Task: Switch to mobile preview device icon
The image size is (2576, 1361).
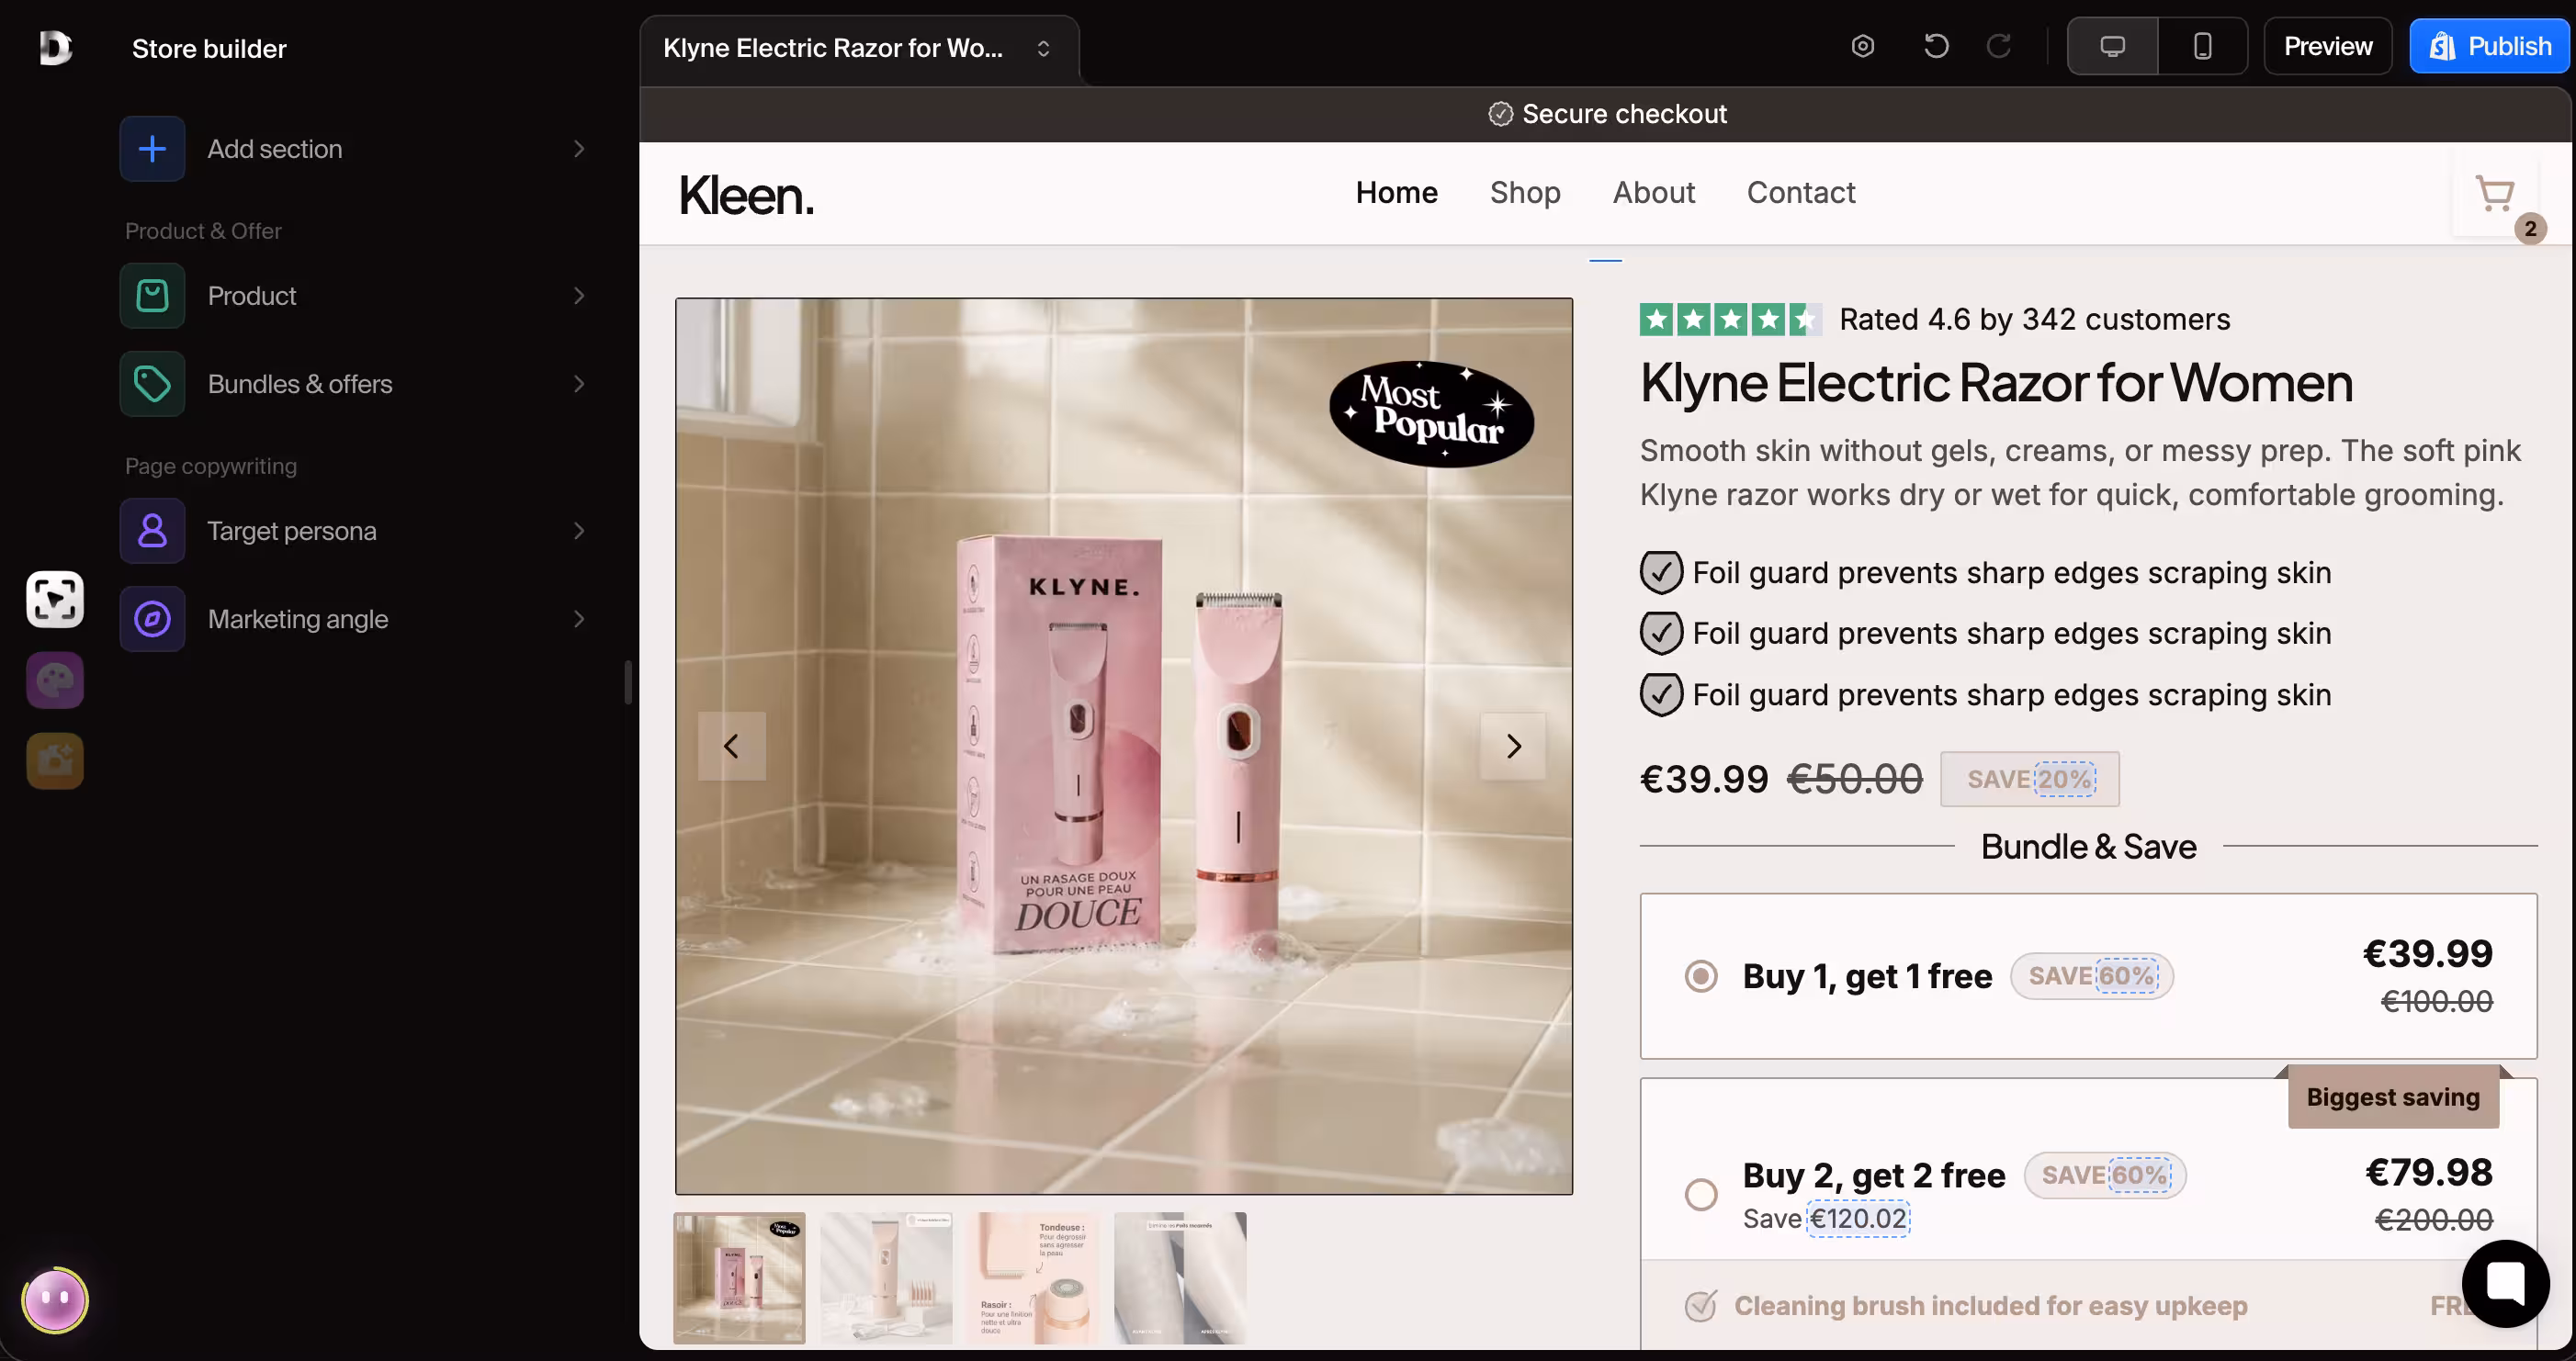Action: (2202, 46)
